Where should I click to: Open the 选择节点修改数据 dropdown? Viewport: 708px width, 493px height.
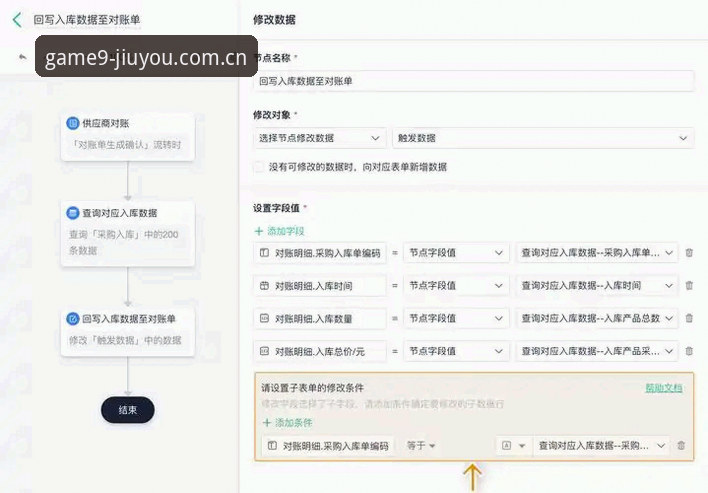[x=320, y=138]
